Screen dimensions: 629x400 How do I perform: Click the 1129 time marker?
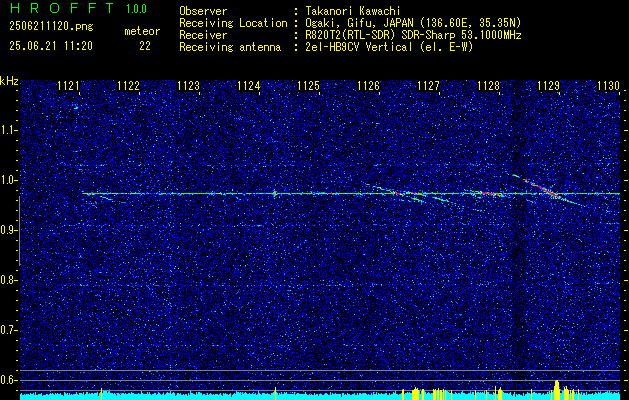pyautogui.click(x=548, y=86)
